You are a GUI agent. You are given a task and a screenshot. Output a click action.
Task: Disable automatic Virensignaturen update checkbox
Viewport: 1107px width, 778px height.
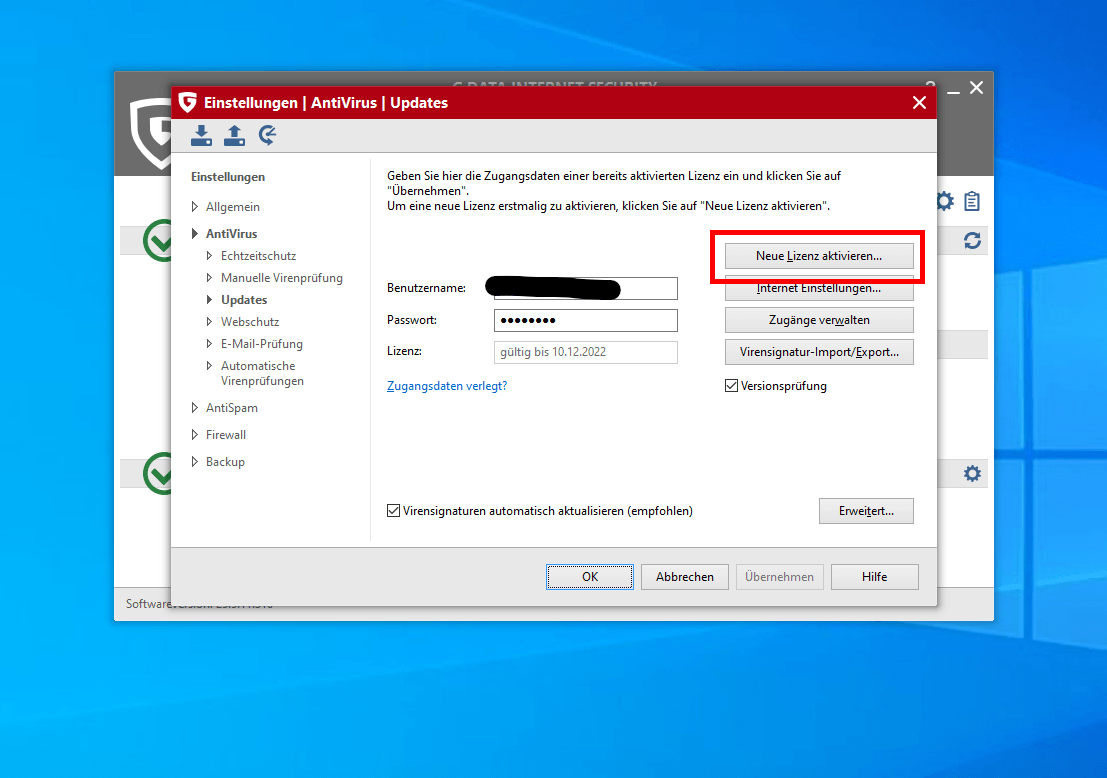(393, 511)
